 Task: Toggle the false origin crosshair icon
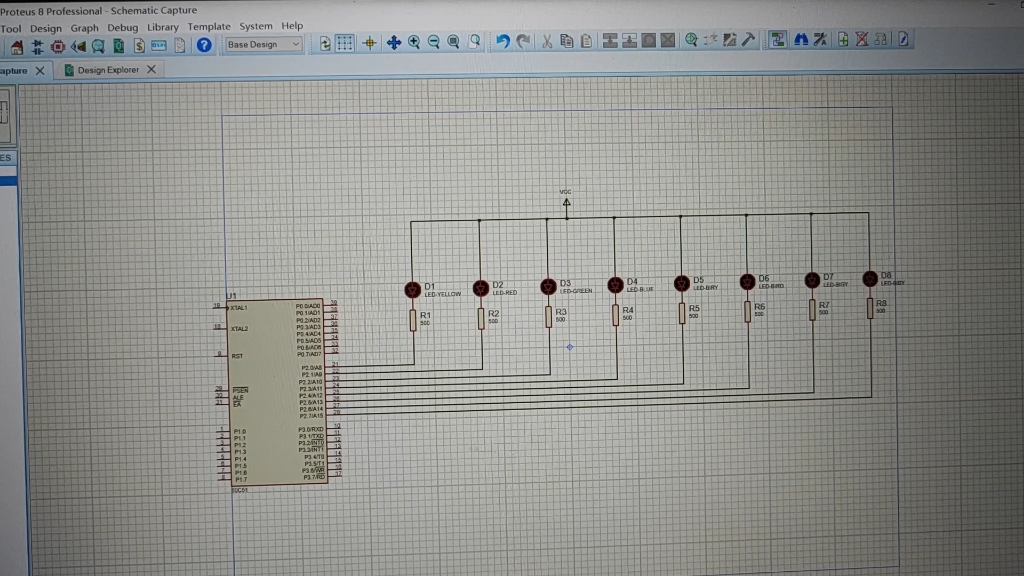370,44
